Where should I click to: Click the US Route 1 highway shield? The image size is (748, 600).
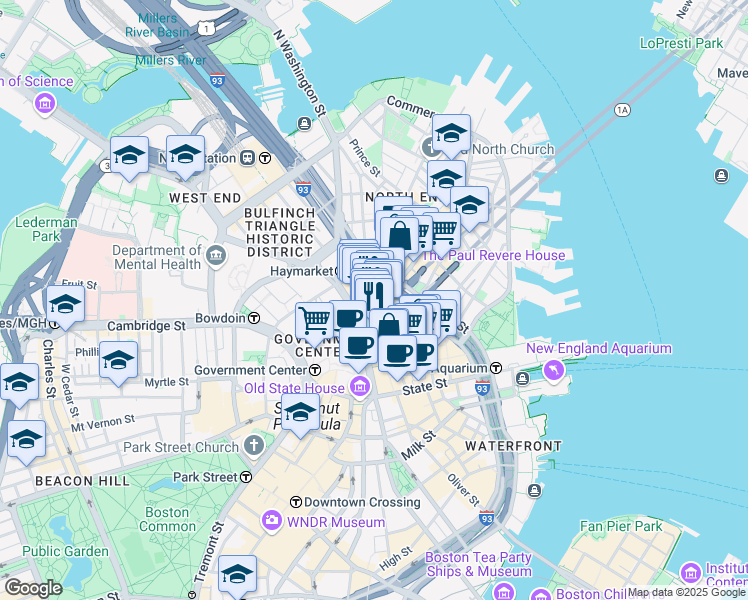206,28
